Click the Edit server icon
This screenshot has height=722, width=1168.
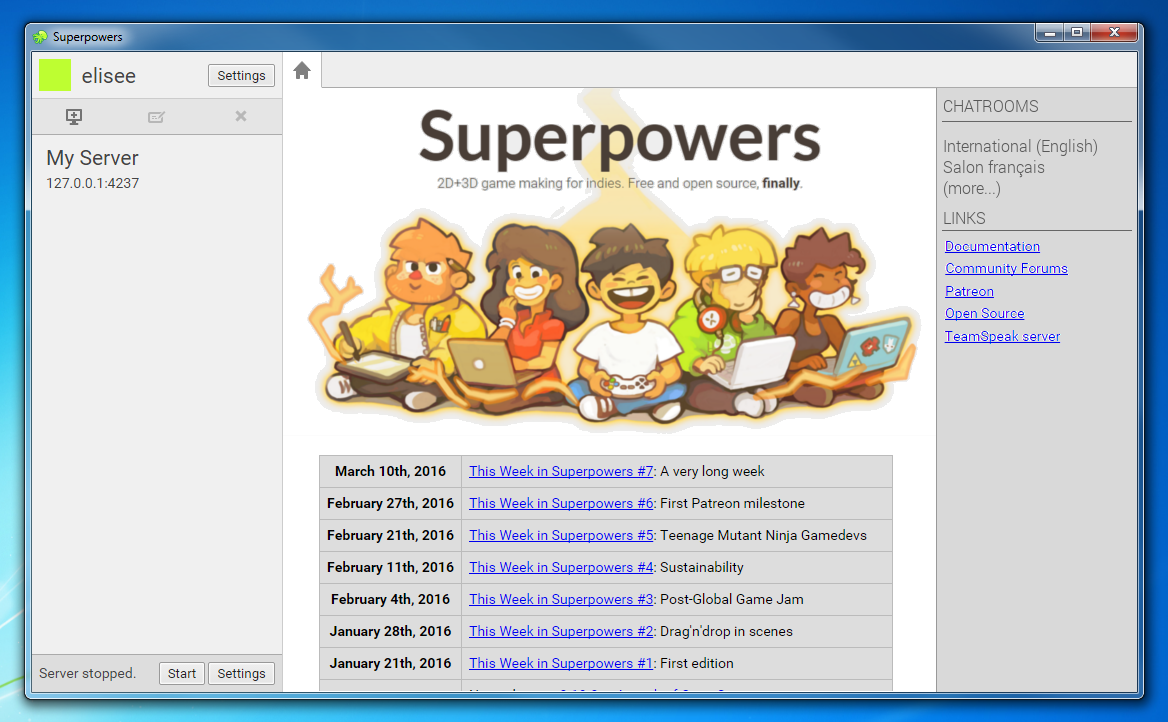tap(156, 117)
